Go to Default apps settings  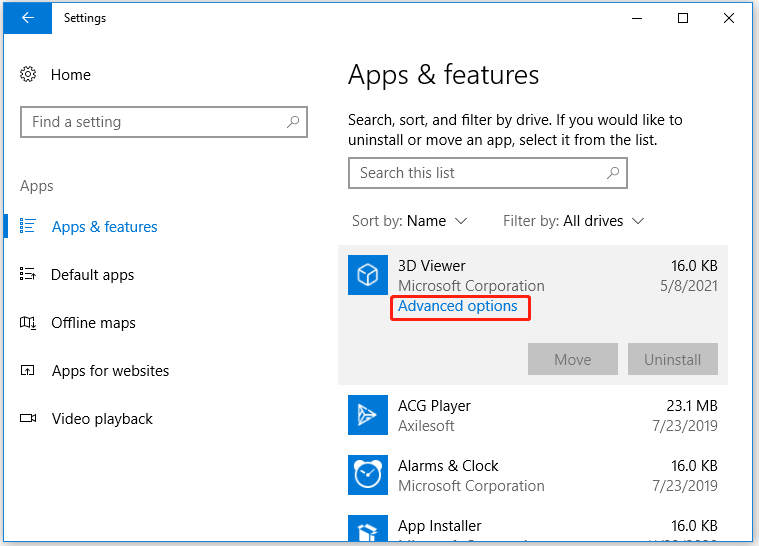click(x=92, y=275)
